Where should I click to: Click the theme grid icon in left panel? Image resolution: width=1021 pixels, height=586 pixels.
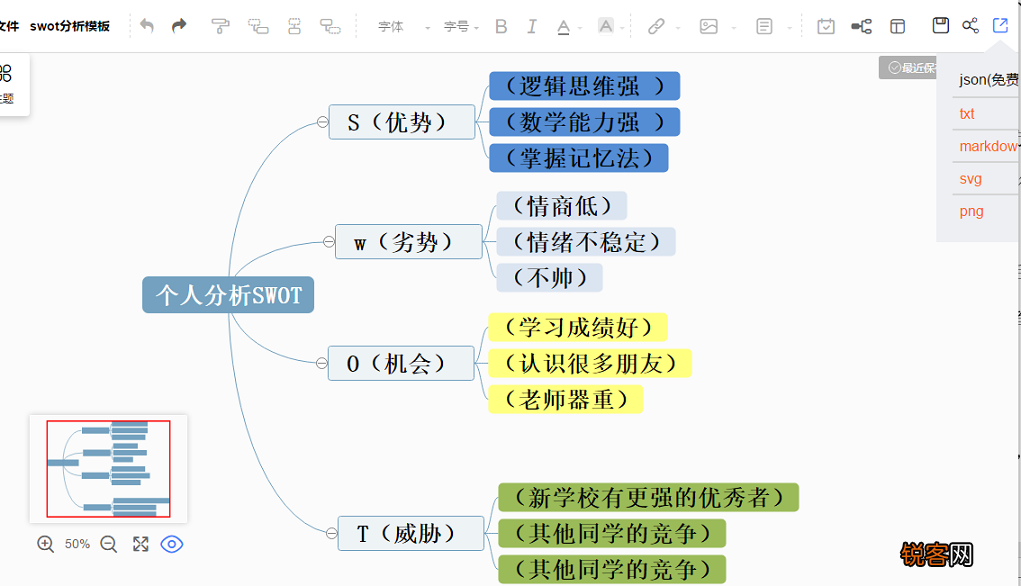pos(6,73)
